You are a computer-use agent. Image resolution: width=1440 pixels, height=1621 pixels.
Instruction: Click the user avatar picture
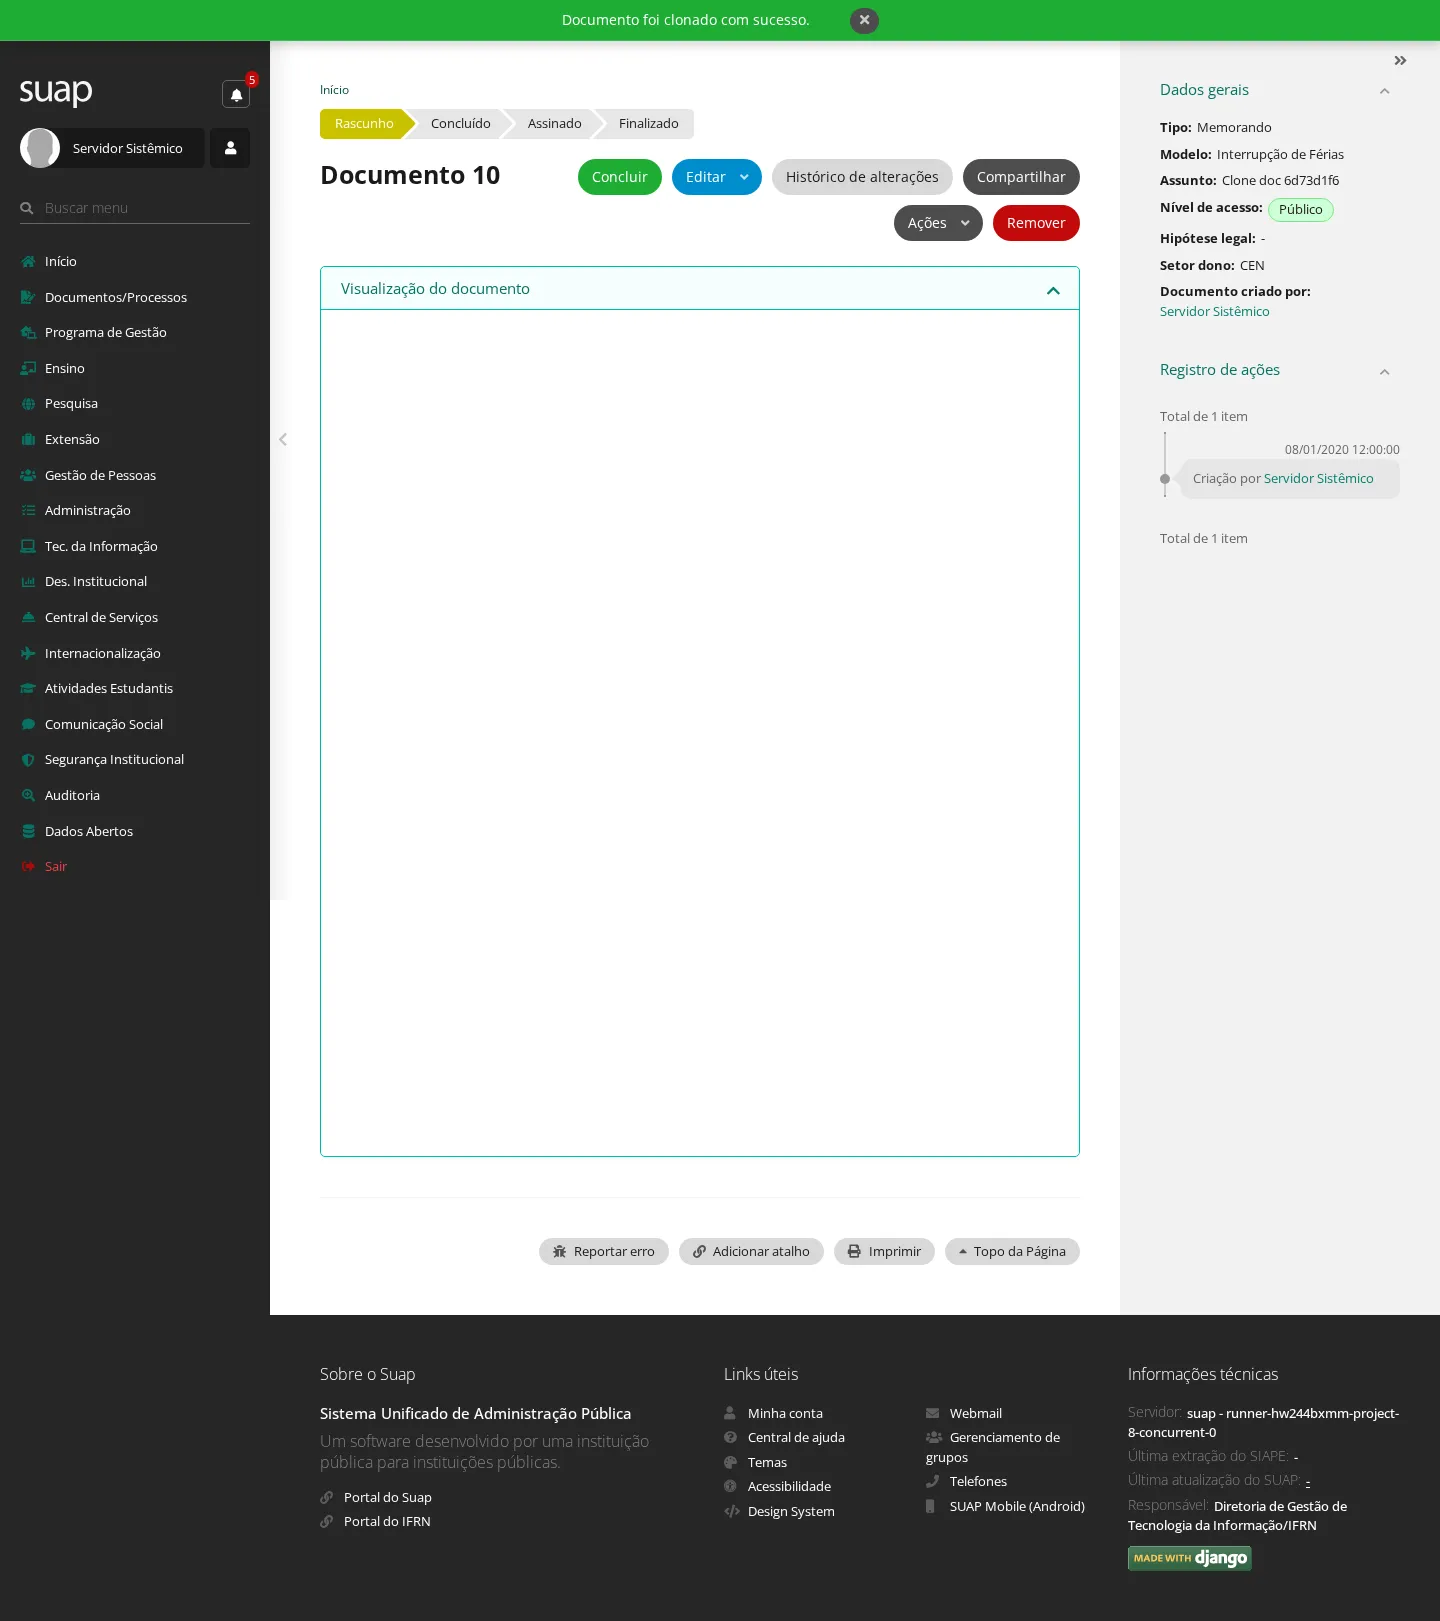tap(40, 148)
